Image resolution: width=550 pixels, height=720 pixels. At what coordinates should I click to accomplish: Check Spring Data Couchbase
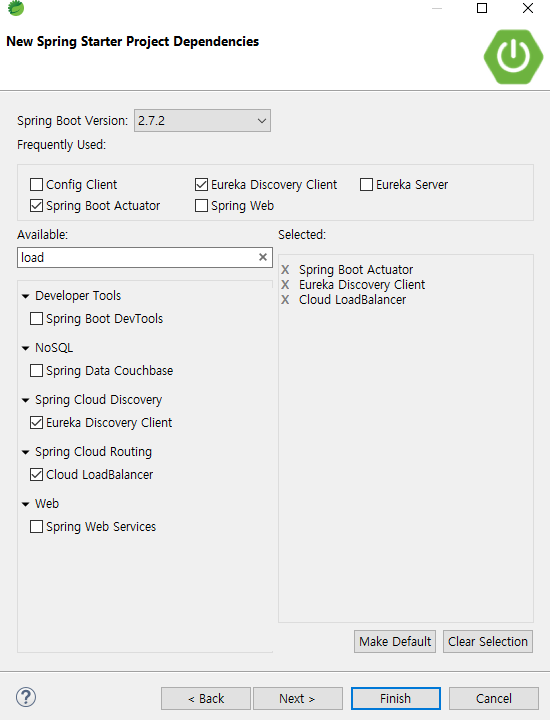pos(36,371)
